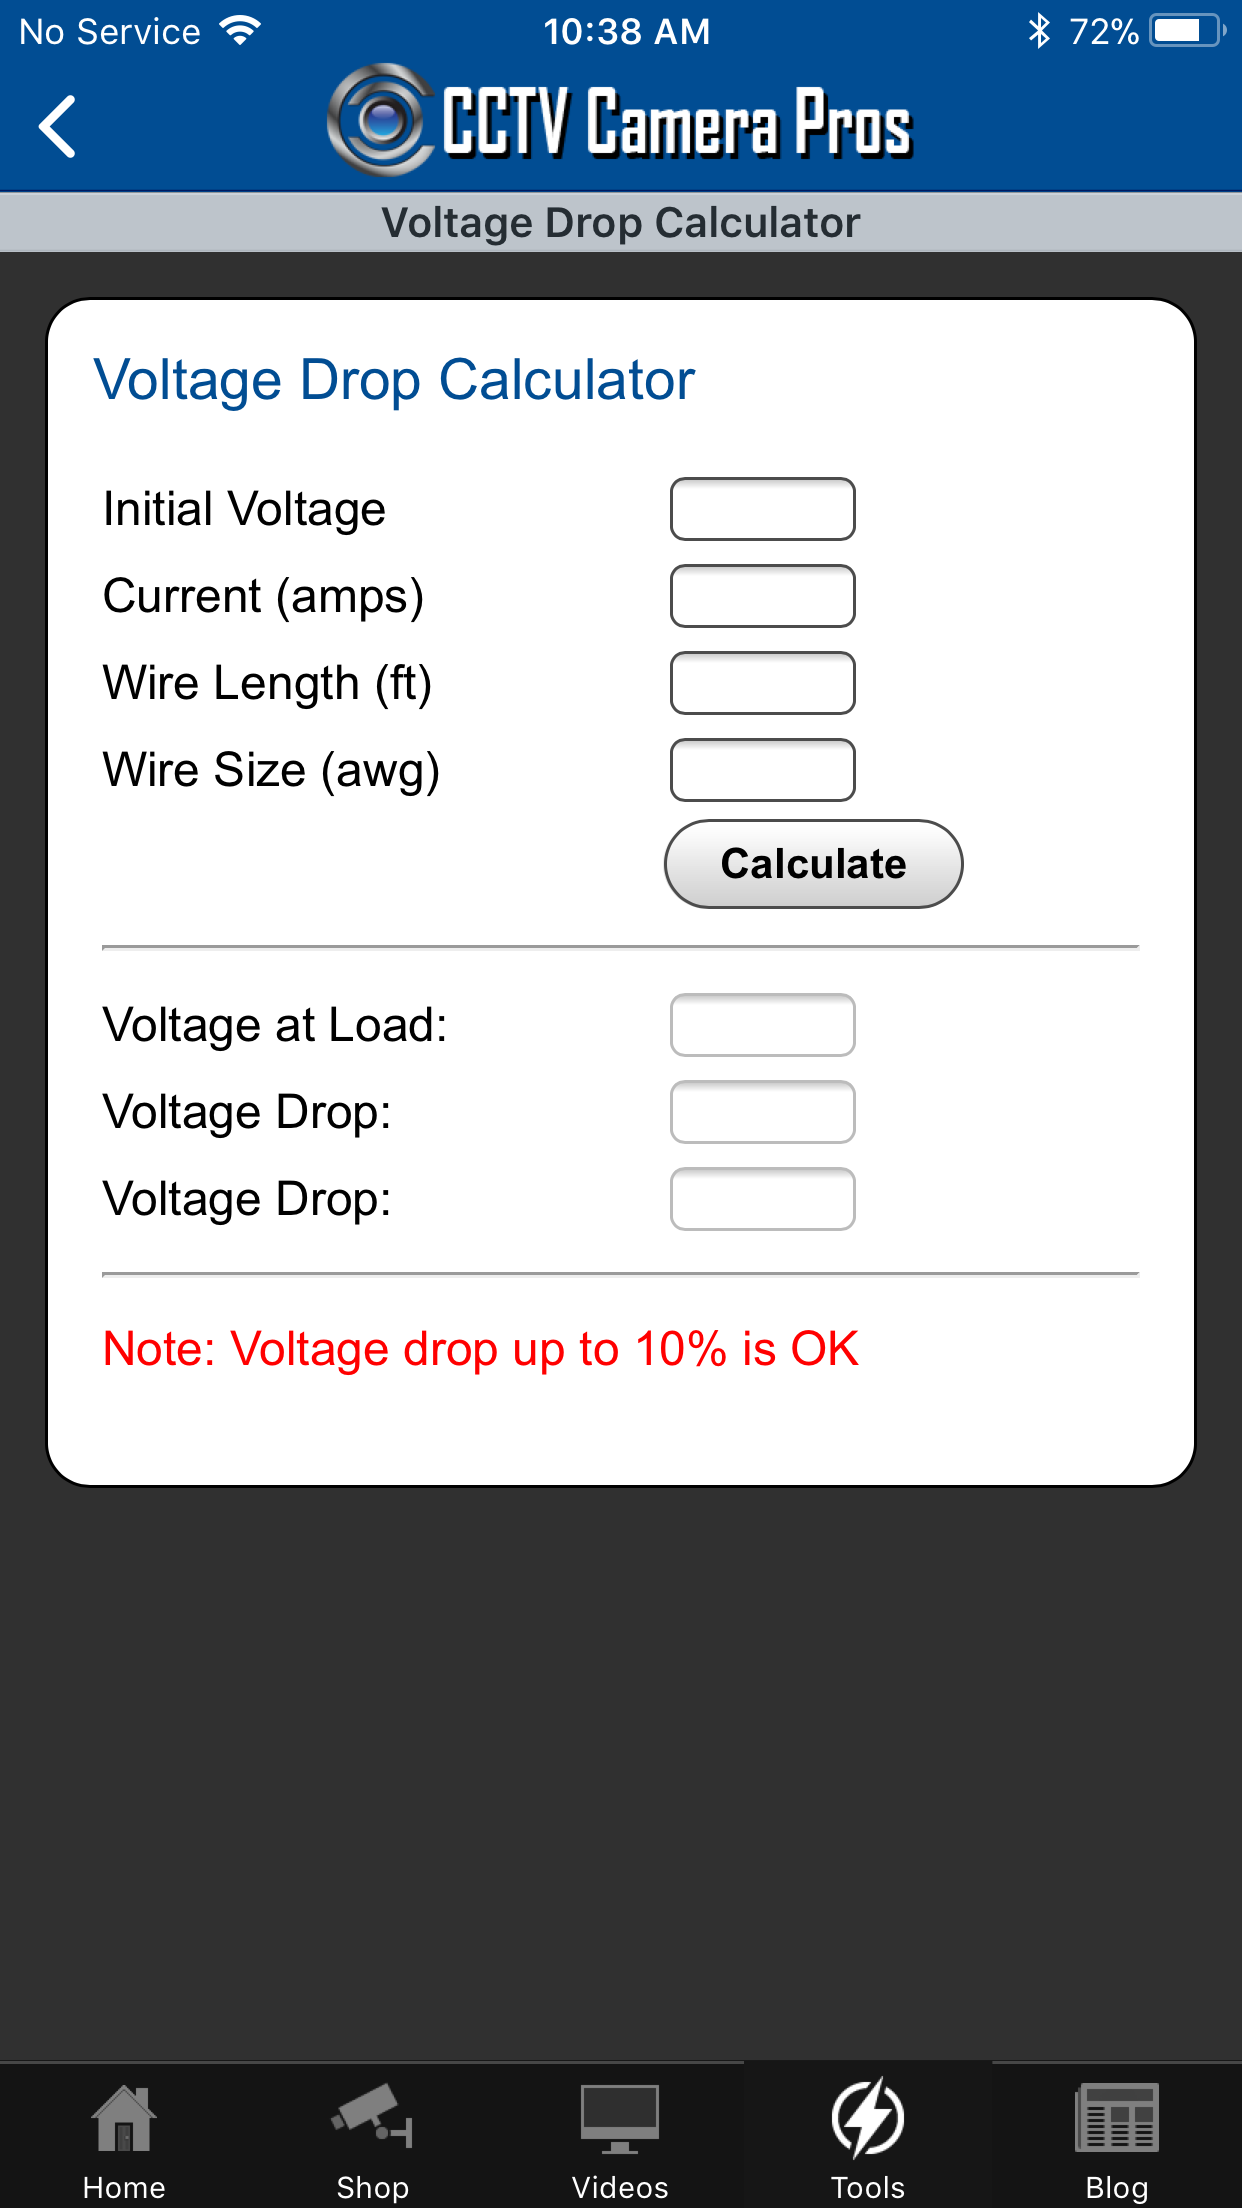
Task: Tap the CCTV Camera Pros logo
Action: [x=620, y=122]
